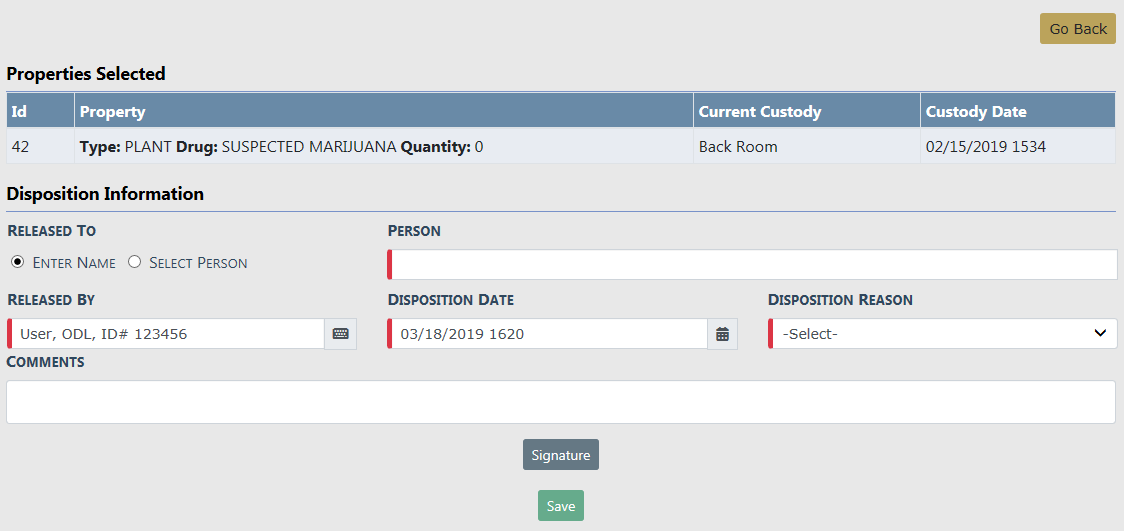Image resolution: width=1127 pixels, height=531 pixels.
Task: Select property row with Id 42
Action: 21,147
